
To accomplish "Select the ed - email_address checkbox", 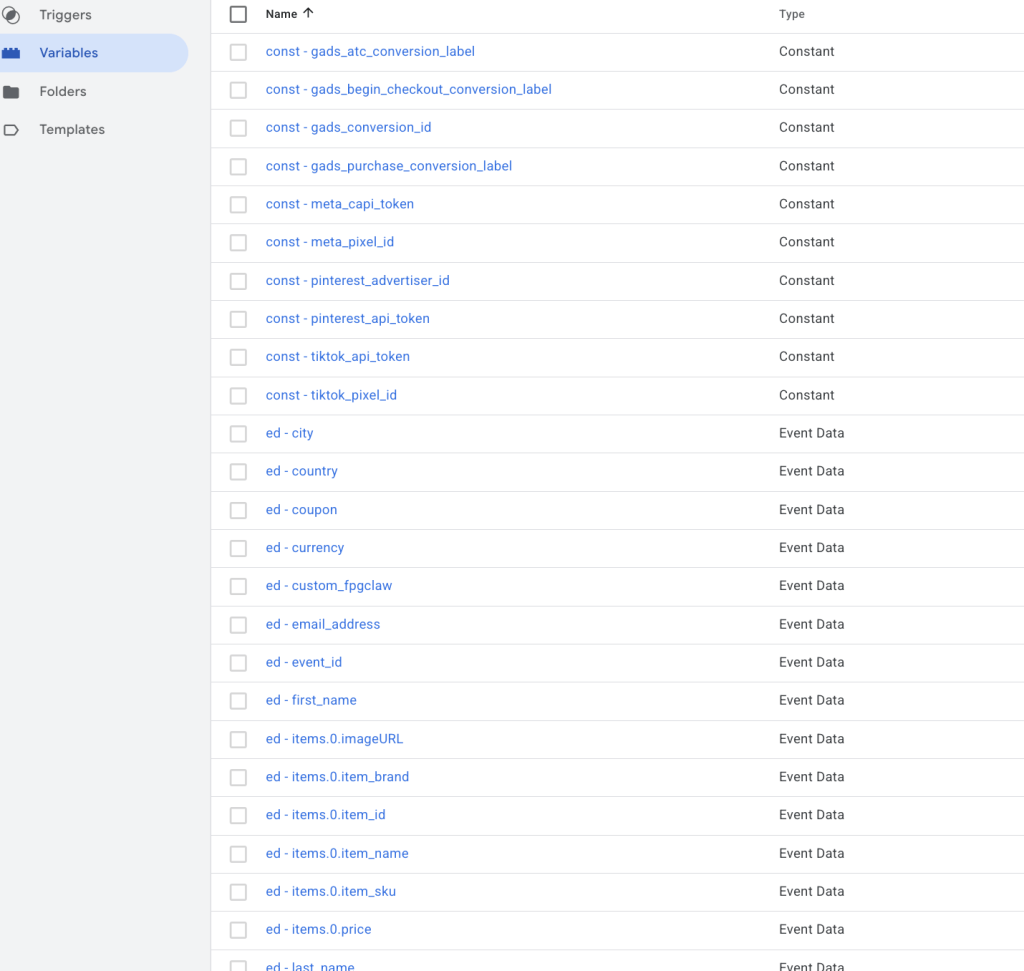I will (x=238, y=624).
